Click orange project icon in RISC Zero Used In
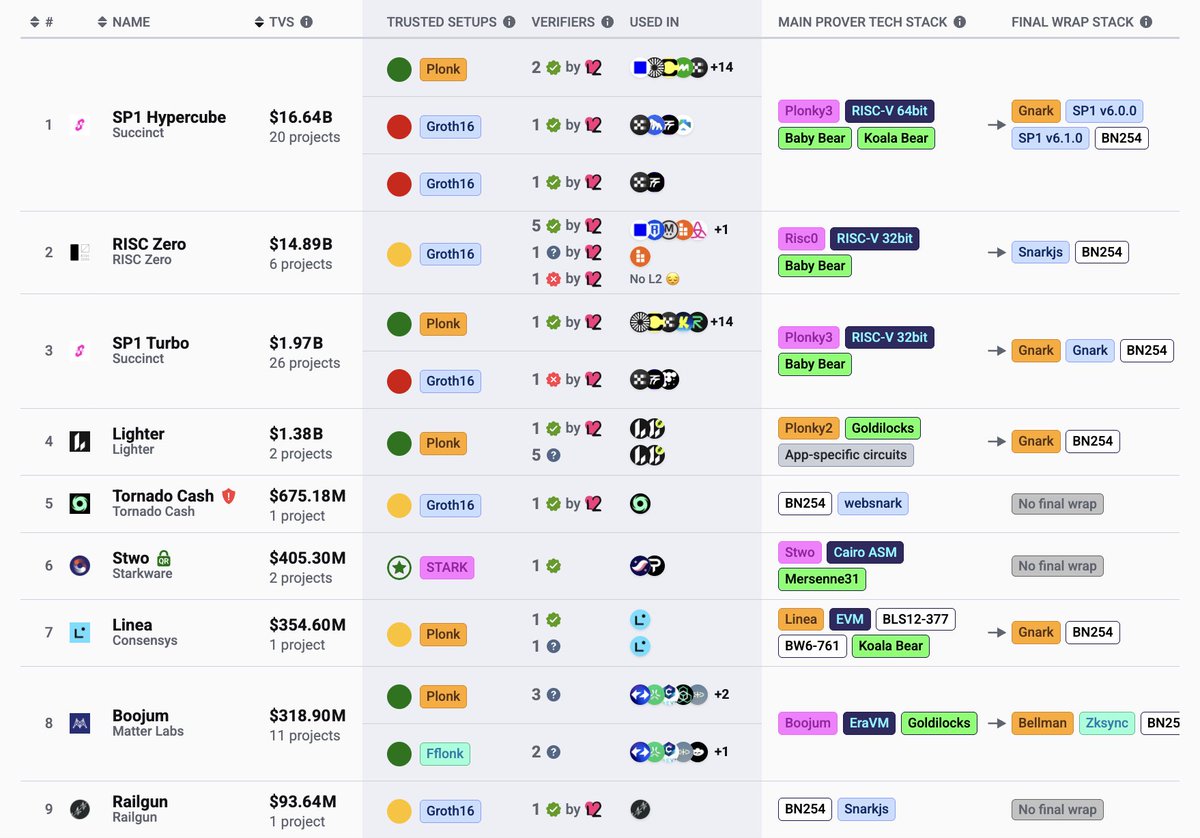Viewport: 1200px width, 838px height. pos(640,257)
